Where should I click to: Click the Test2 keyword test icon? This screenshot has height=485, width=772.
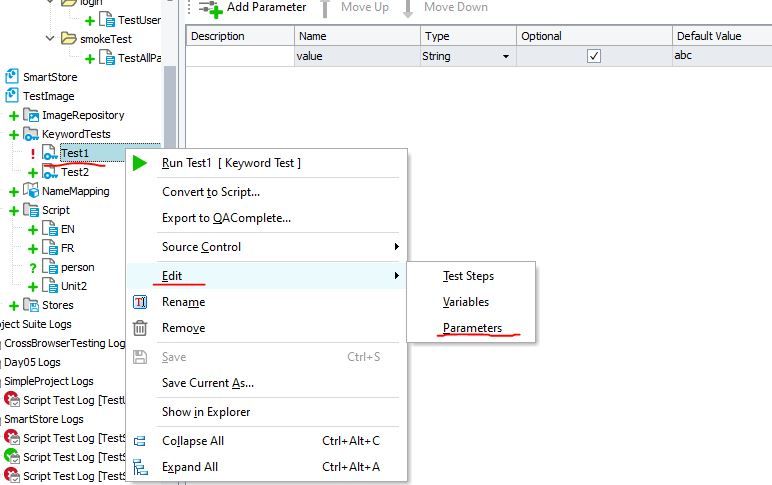tap(49, 172)
